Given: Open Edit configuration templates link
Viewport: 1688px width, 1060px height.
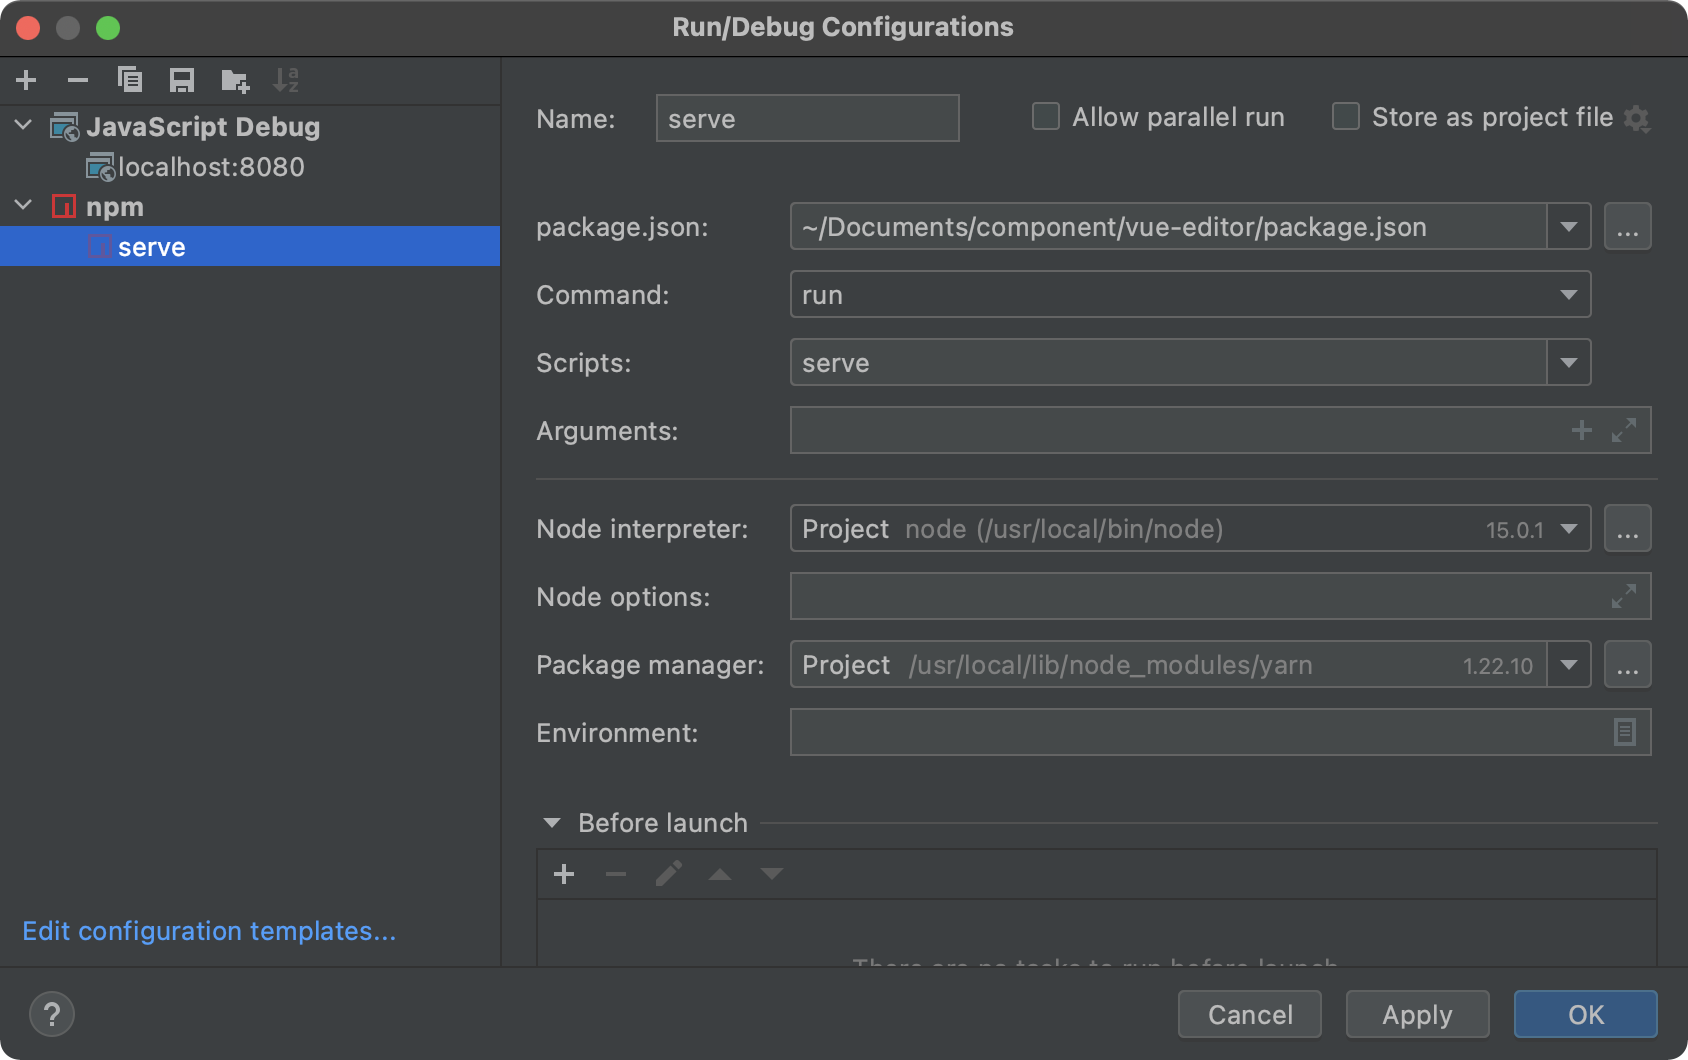Looking at the screenshot, I should tap(209, 931).
